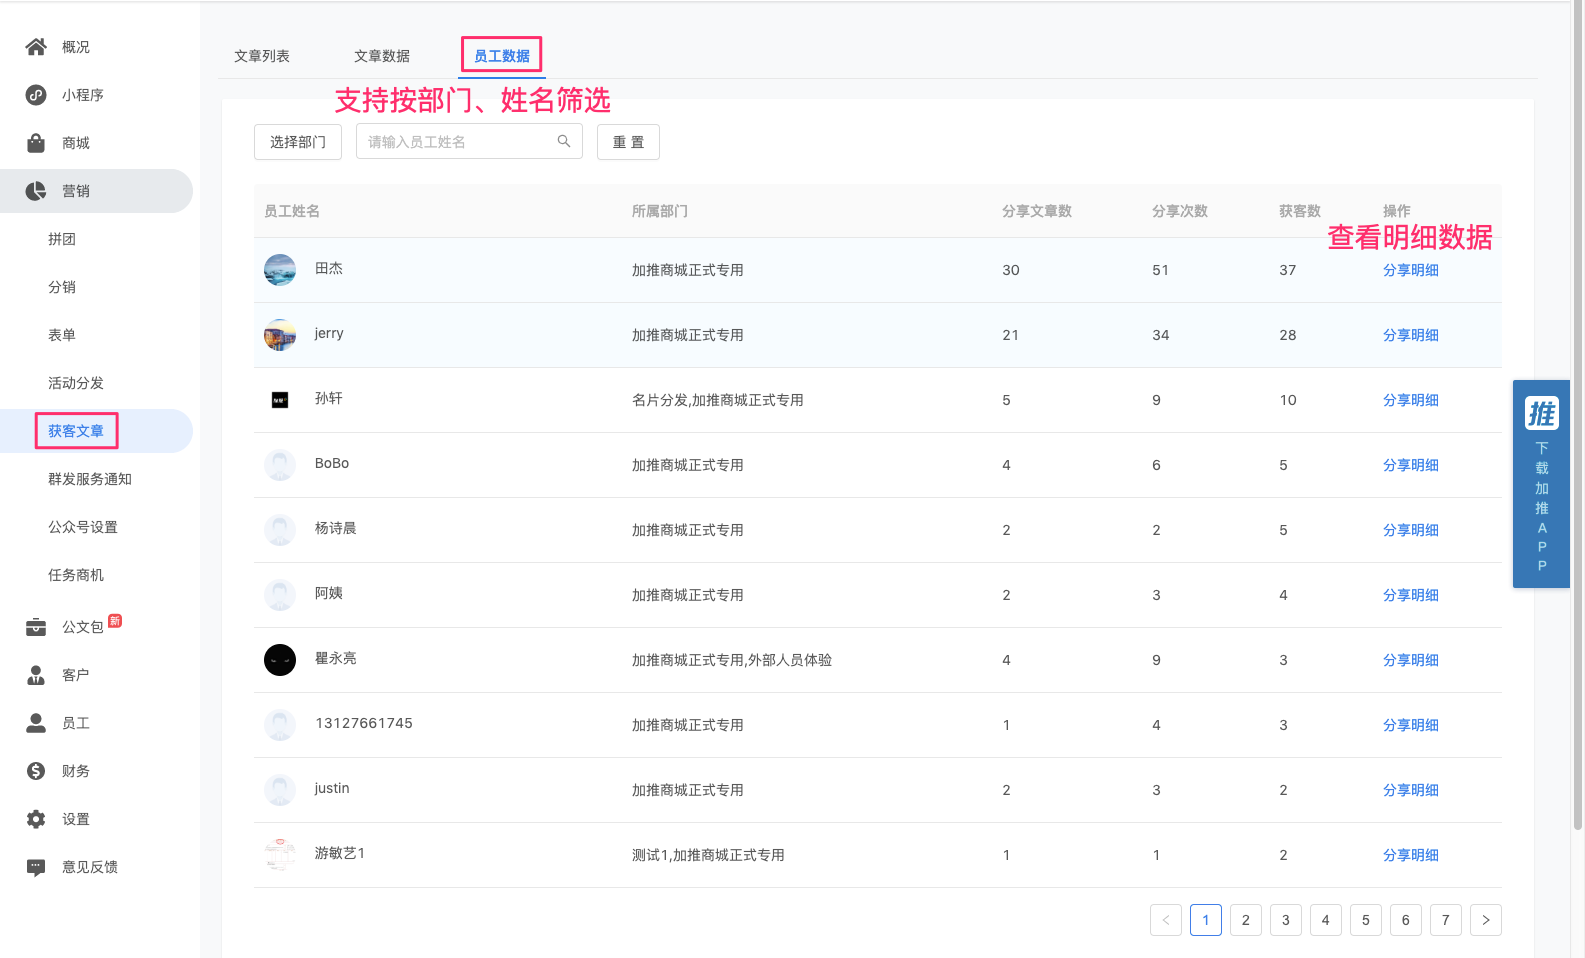Click BoBo's default avatar
The image size is (1585, 958).
[280, 465]
